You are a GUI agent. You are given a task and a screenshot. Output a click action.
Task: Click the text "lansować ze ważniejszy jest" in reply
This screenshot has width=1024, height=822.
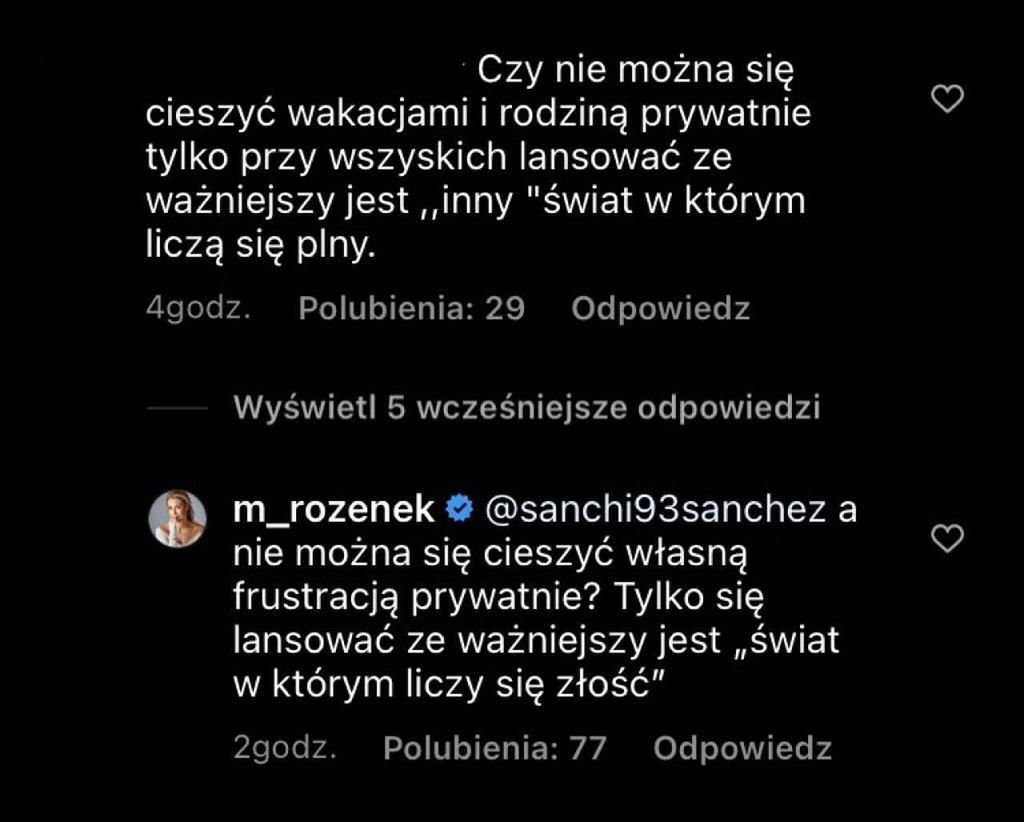477,641
